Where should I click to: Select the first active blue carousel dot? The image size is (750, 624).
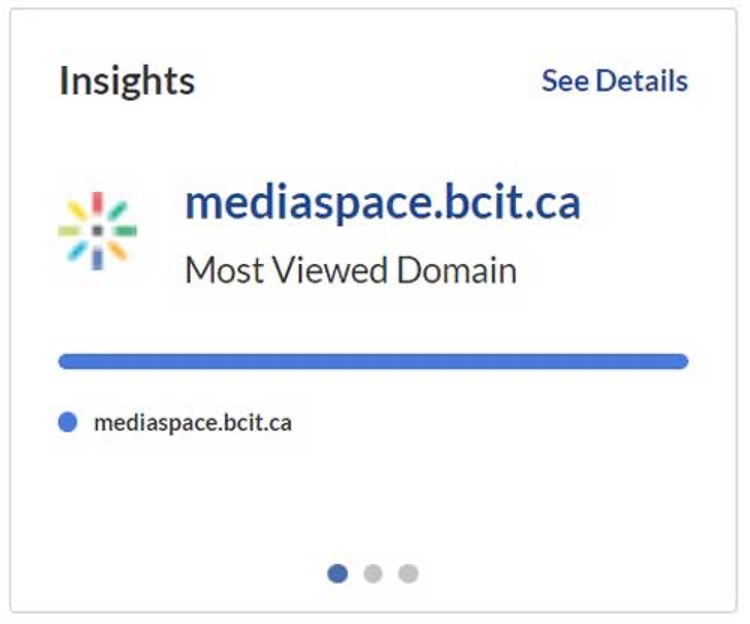338,573
